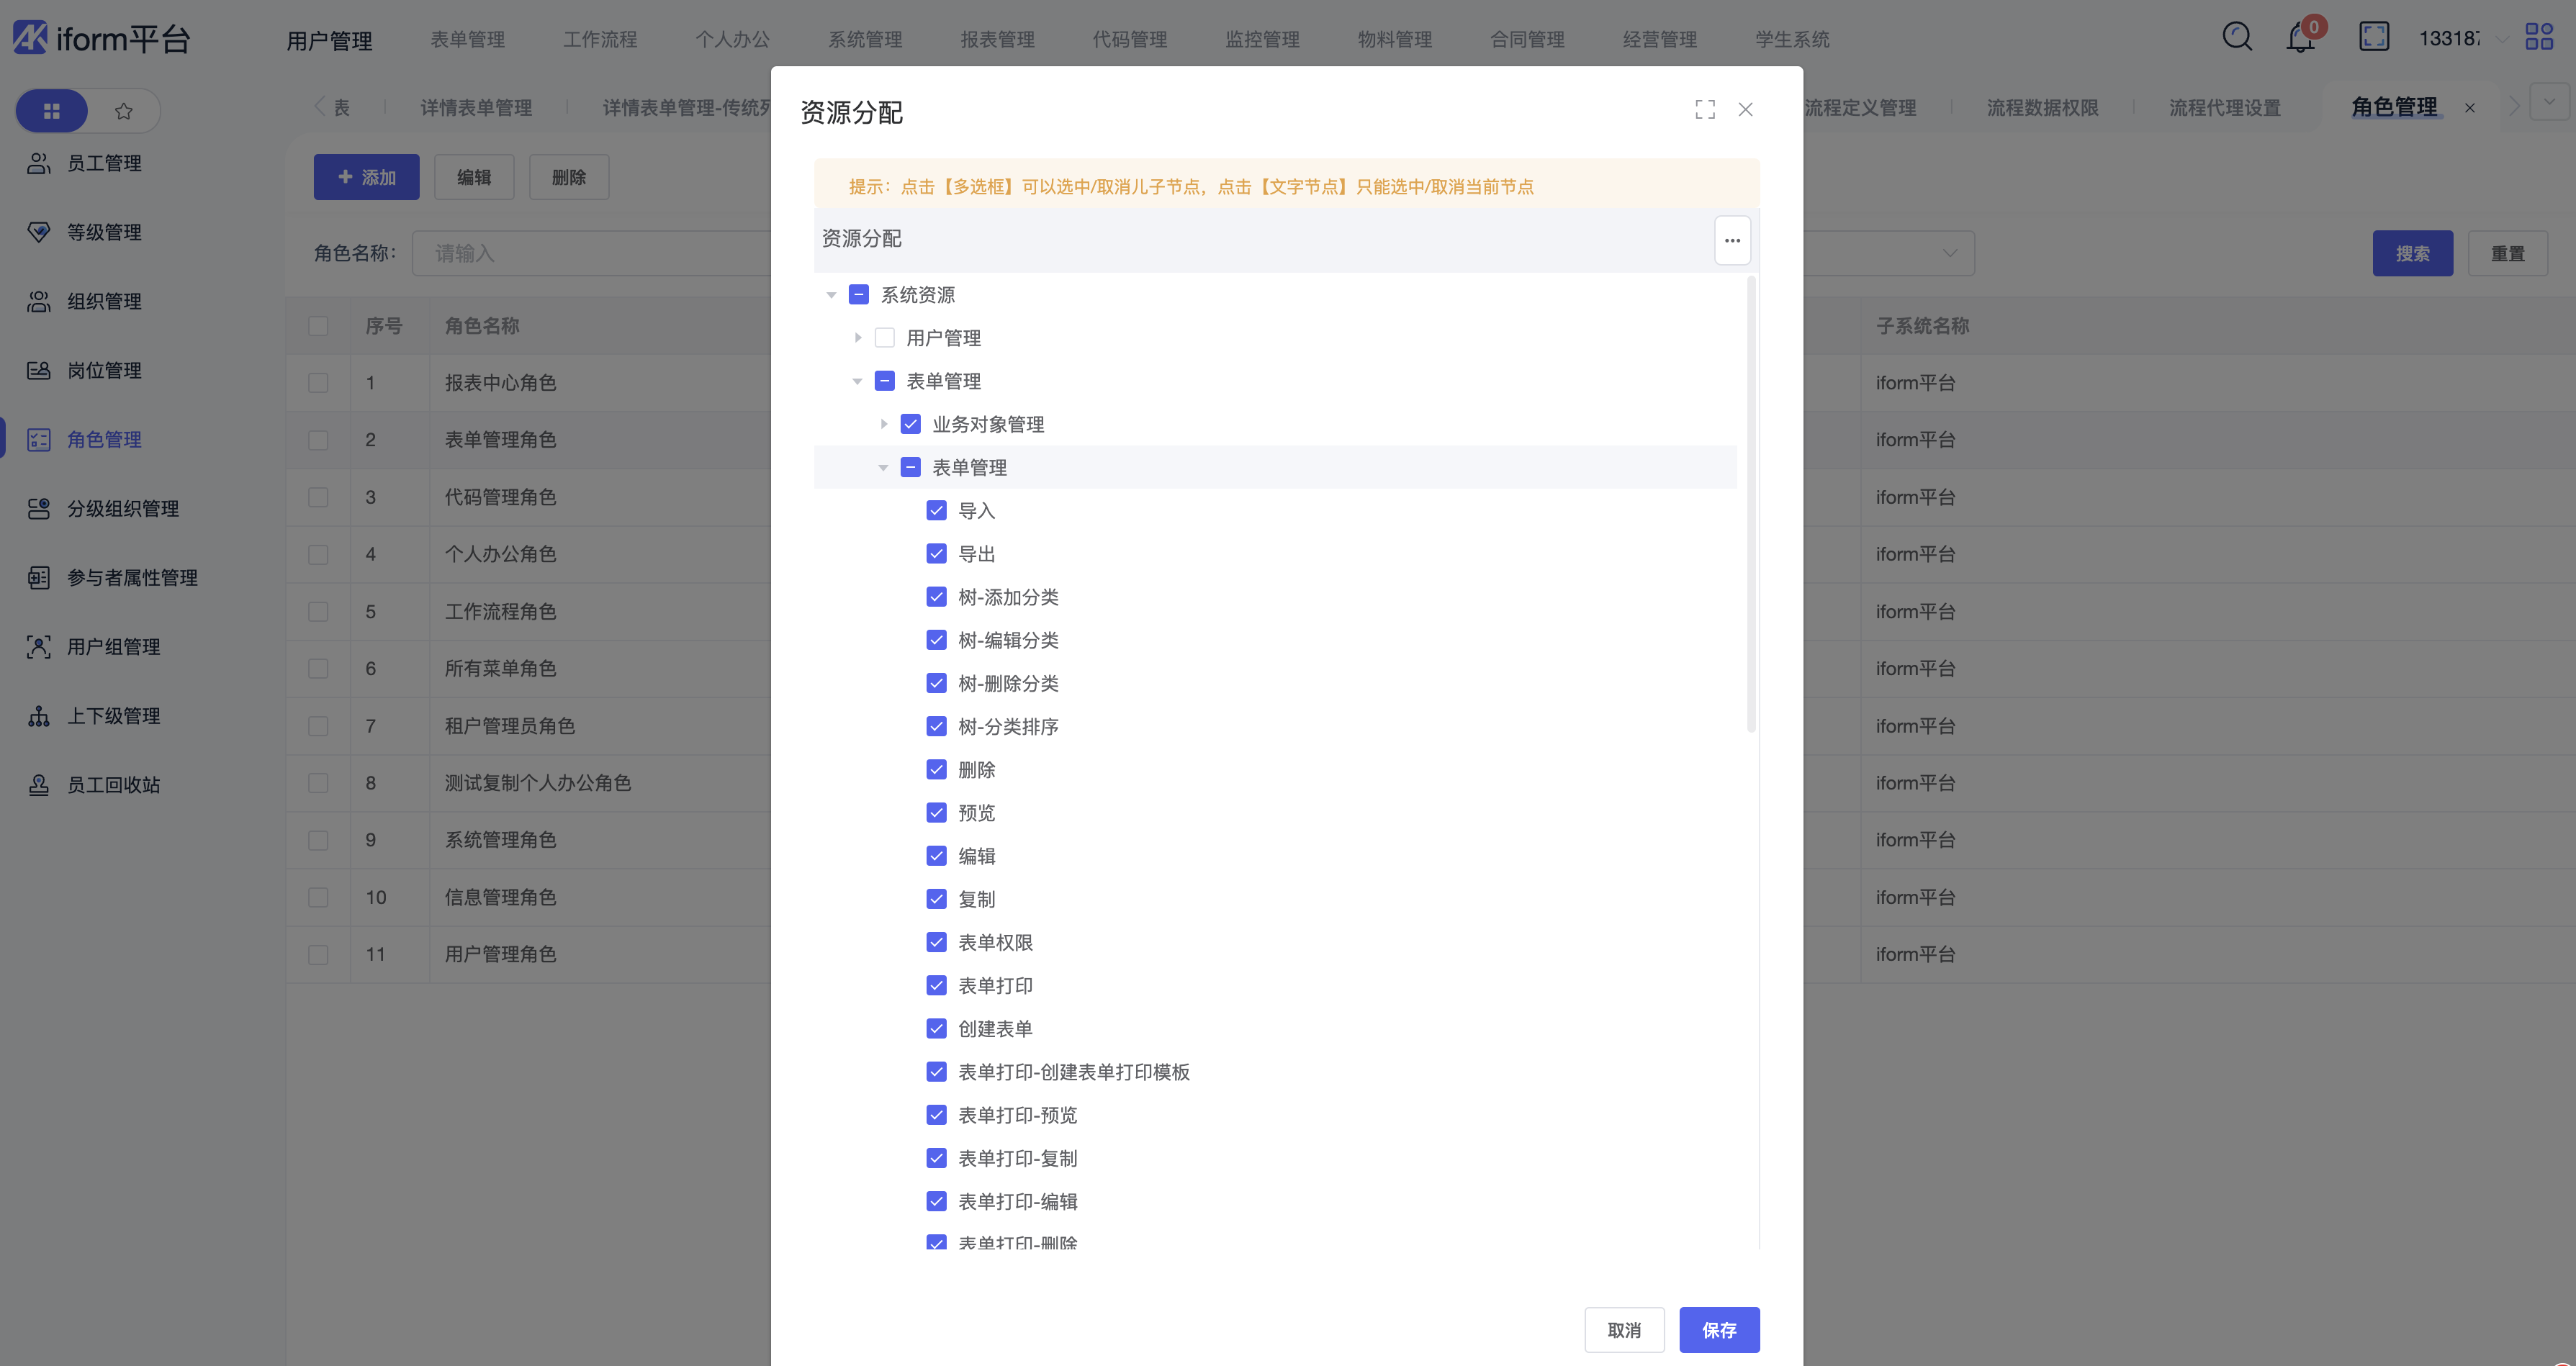Click the favorites star icon in sidebar
The width and height of the screenshot is (2576, 1366).
(124, 111)
